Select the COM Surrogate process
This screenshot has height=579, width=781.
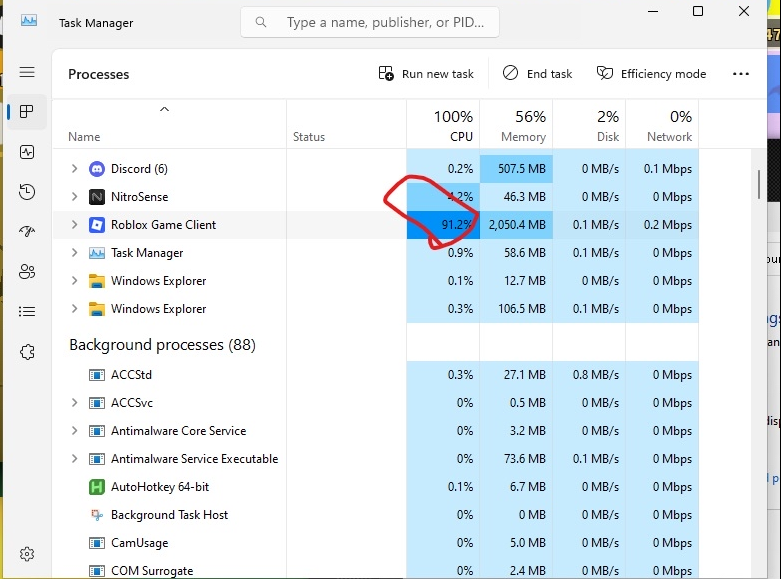152,571
